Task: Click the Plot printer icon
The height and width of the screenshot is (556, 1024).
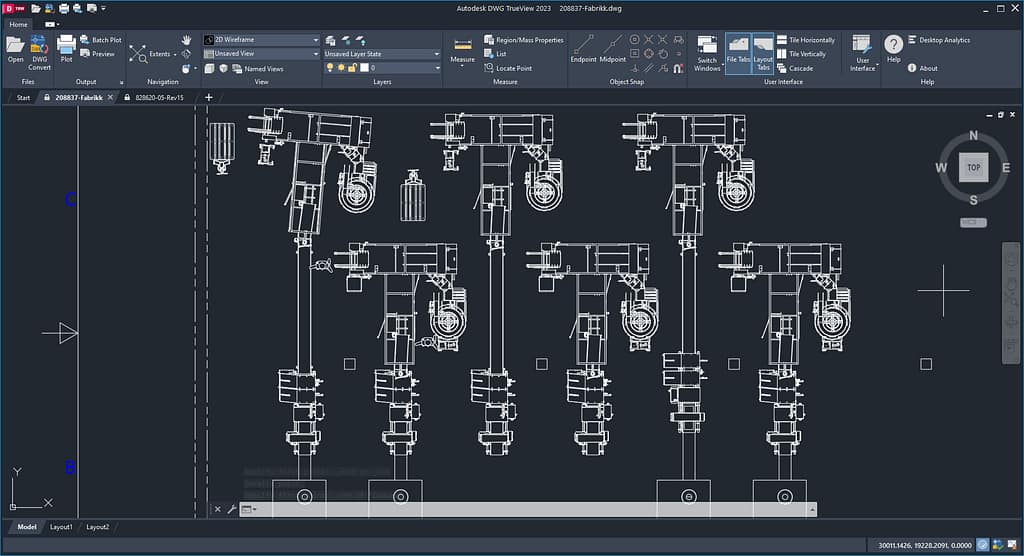Action: point(66,46)
